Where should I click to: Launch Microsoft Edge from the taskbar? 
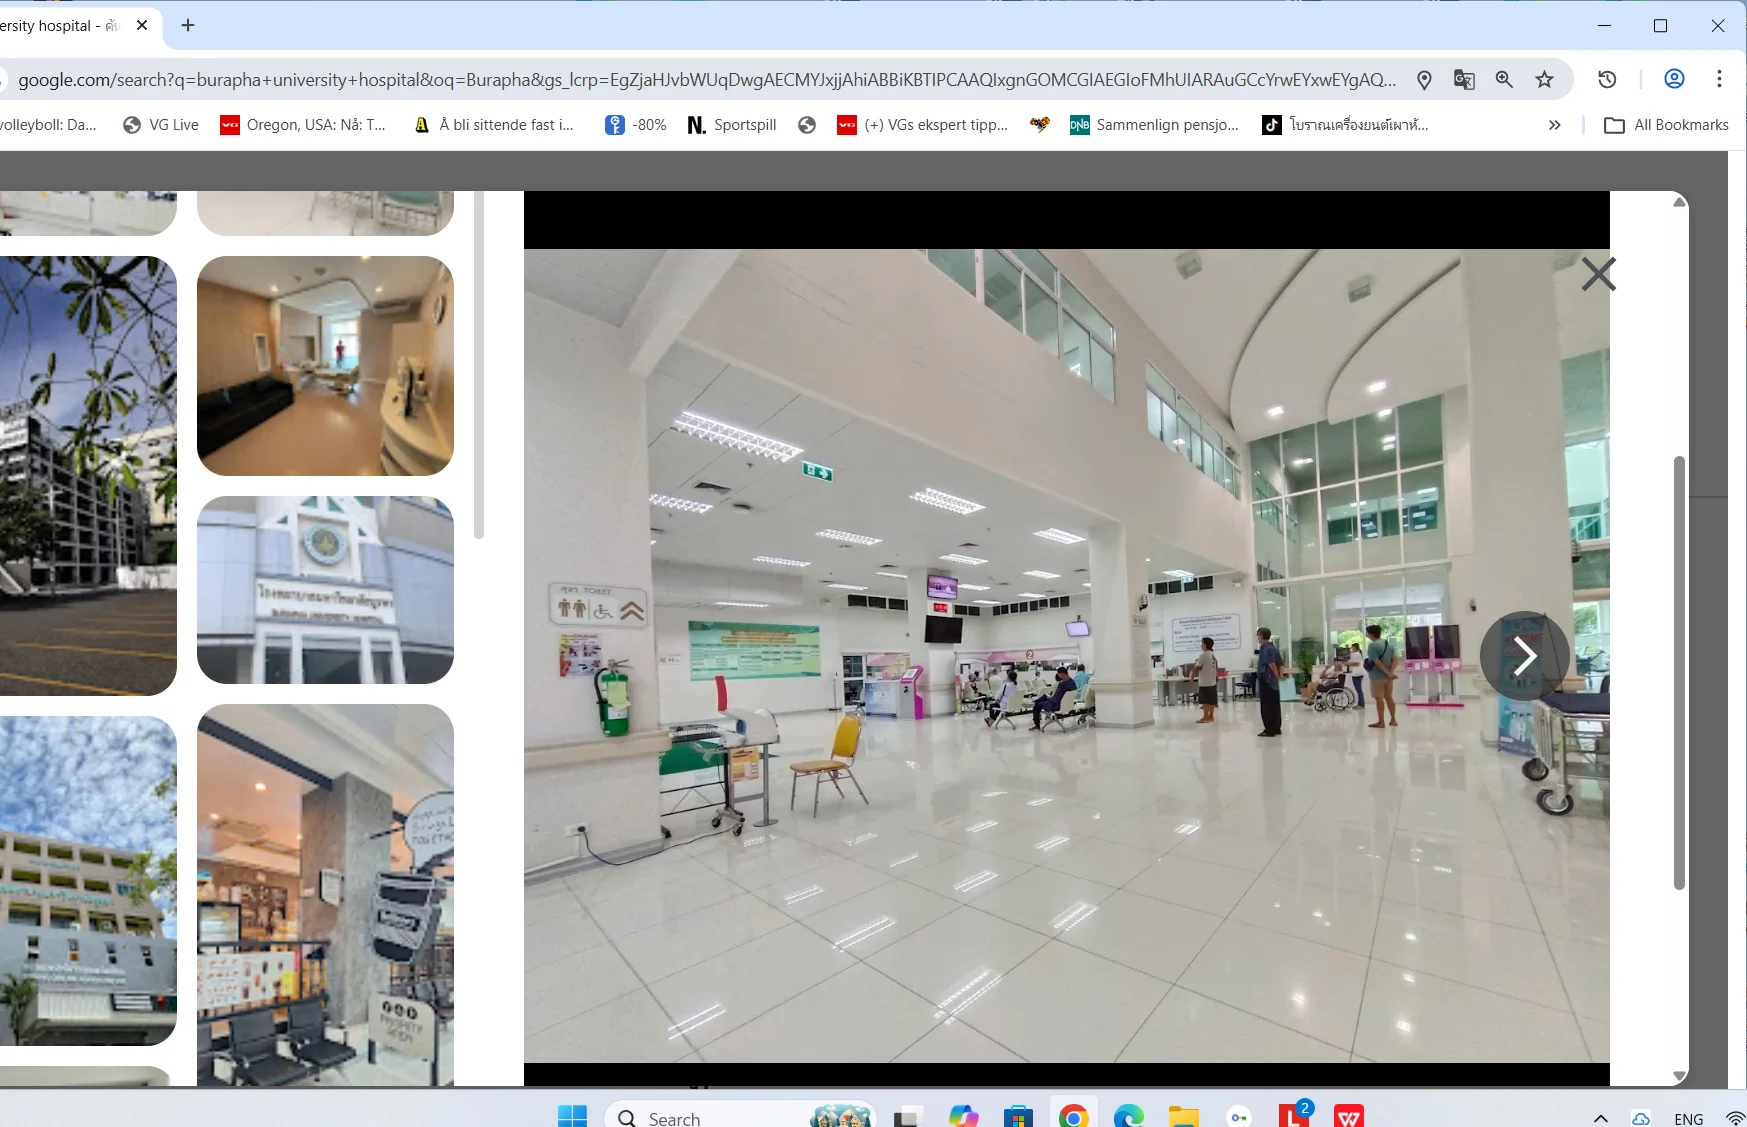pos(1129,1116)
